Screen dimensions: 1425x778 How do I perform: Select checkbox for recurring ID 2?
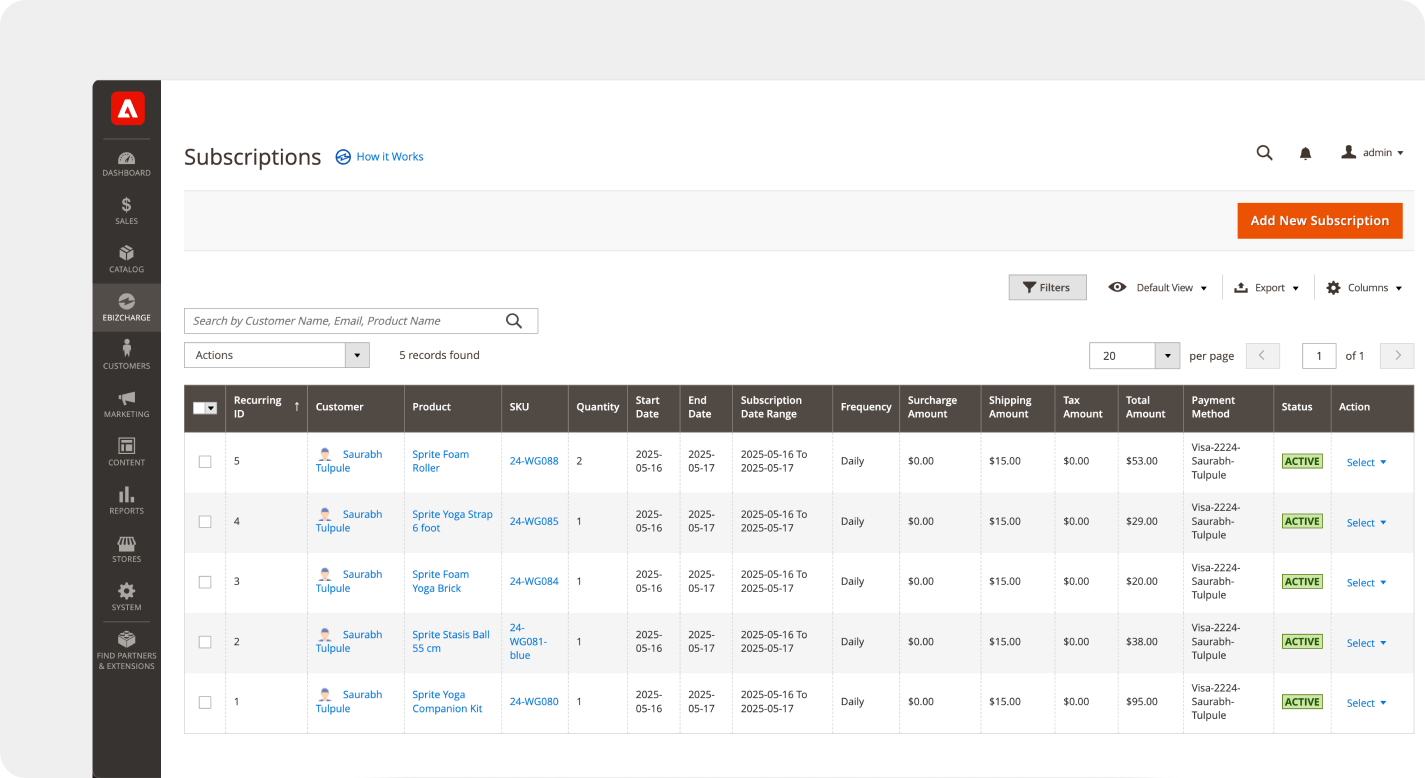click(x=205, y=642)
